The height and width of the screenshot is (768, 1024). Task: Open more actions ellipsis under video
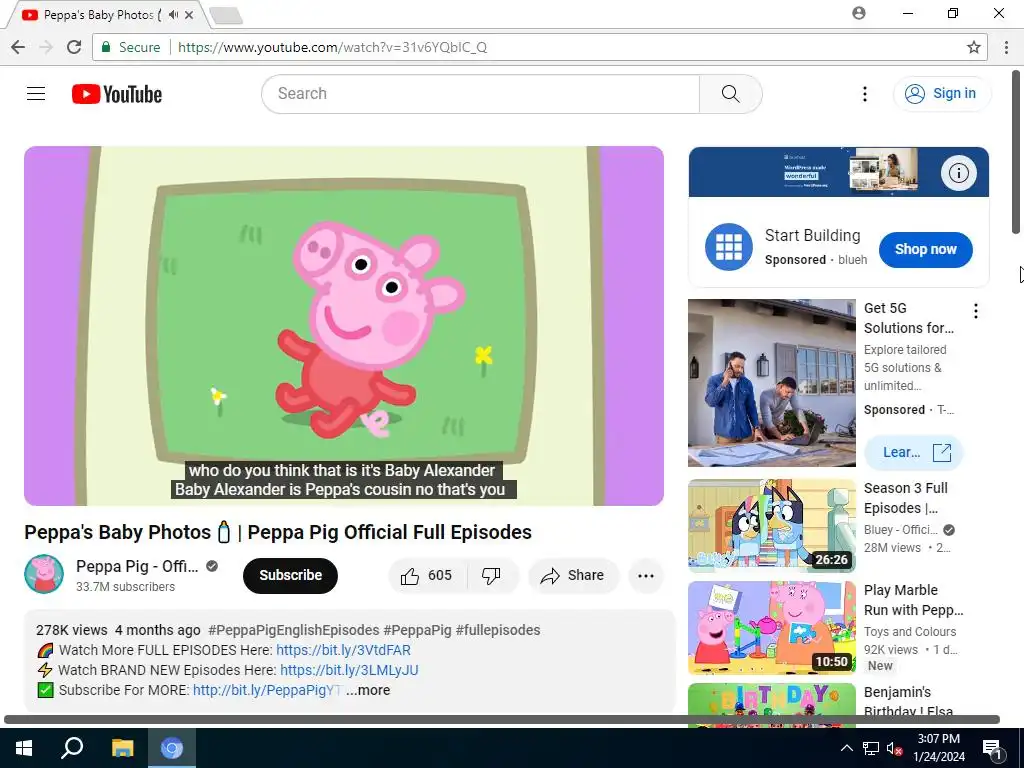coord(646,575)
